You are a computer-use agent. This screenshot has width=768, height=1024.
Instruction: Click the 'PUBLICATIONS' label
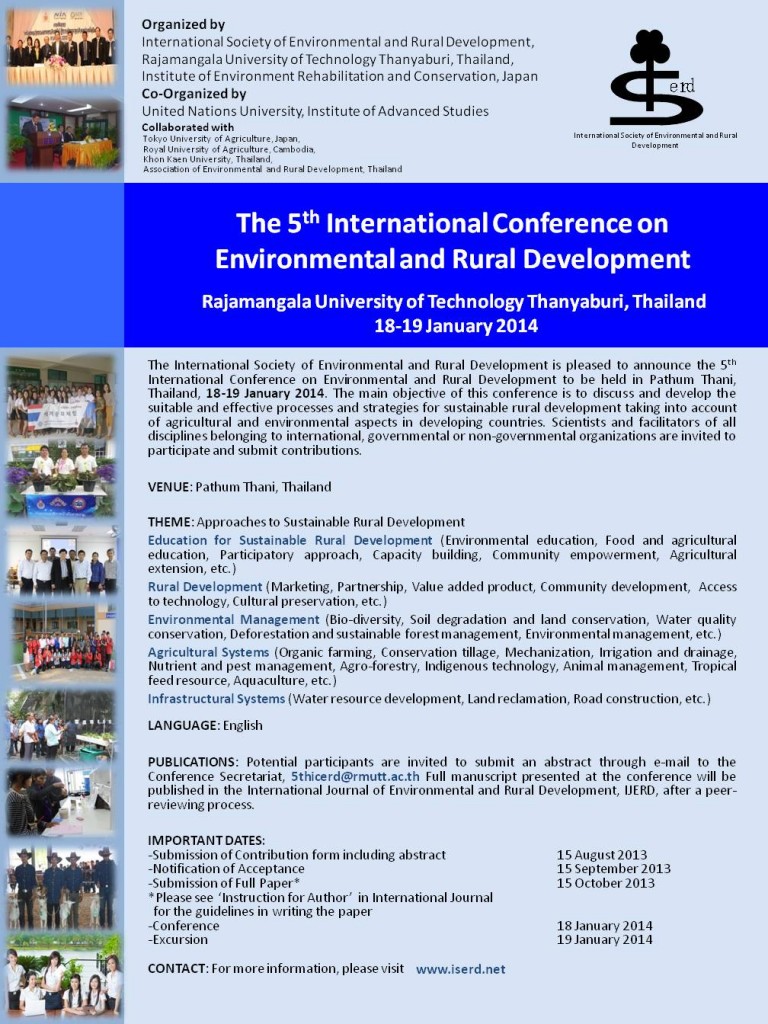(x=193, y=762)
